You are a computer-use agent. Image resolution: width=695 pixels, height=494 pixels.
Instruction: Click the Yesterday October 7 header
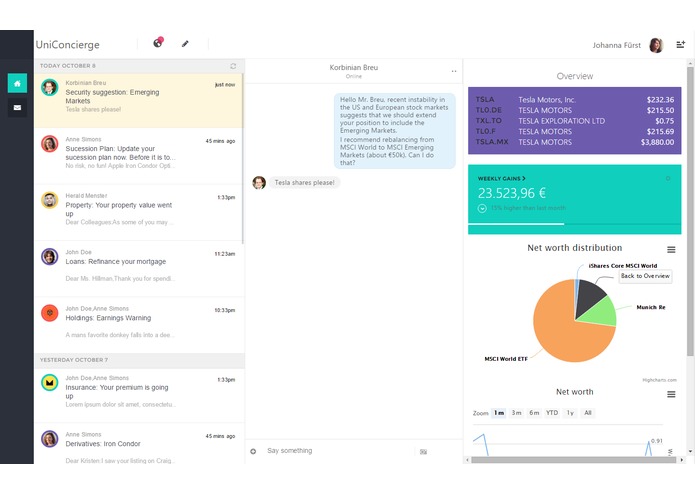point(139,360)
